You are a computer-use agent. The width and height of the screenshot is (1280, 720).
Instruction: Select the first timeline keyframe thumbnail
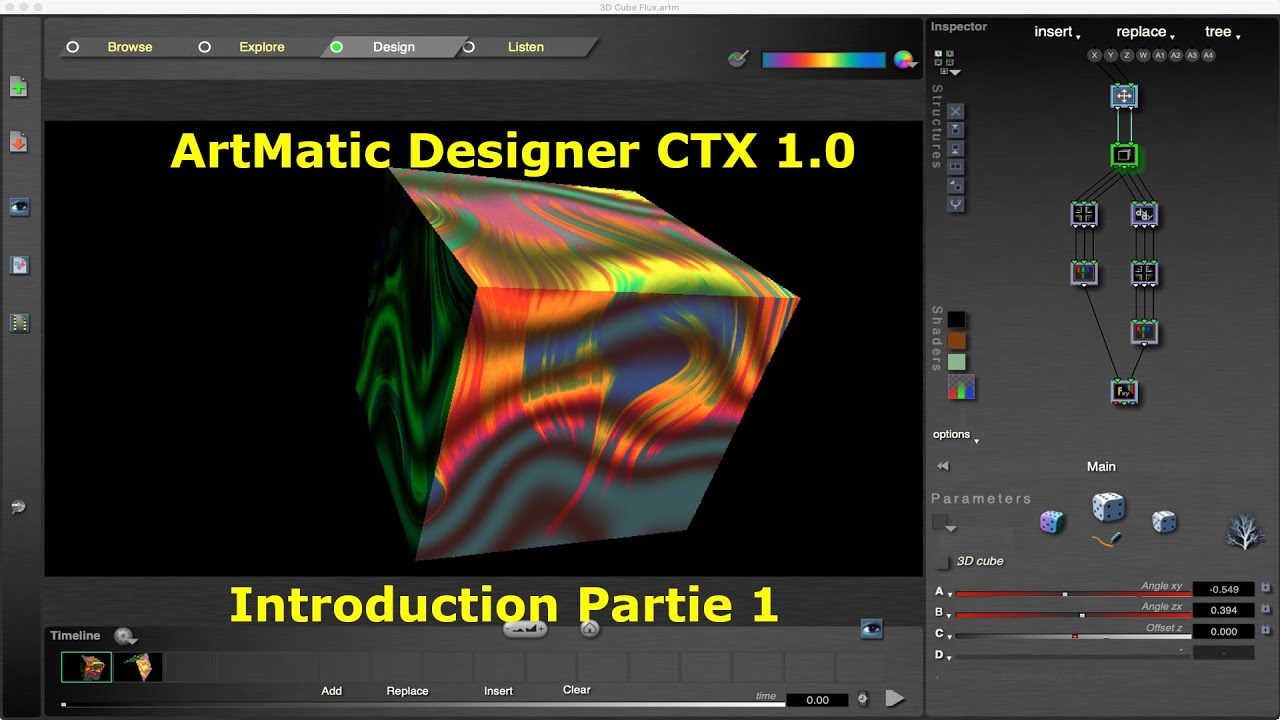click(87, 667)
